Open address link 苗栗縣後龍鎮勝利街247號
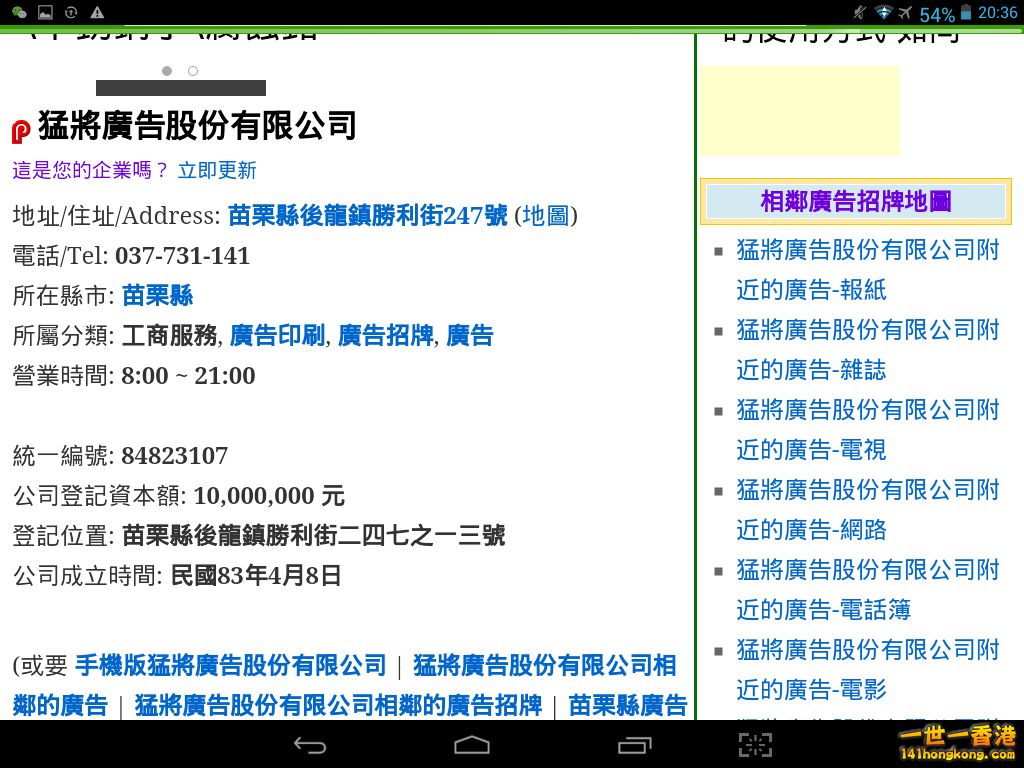 367,215
